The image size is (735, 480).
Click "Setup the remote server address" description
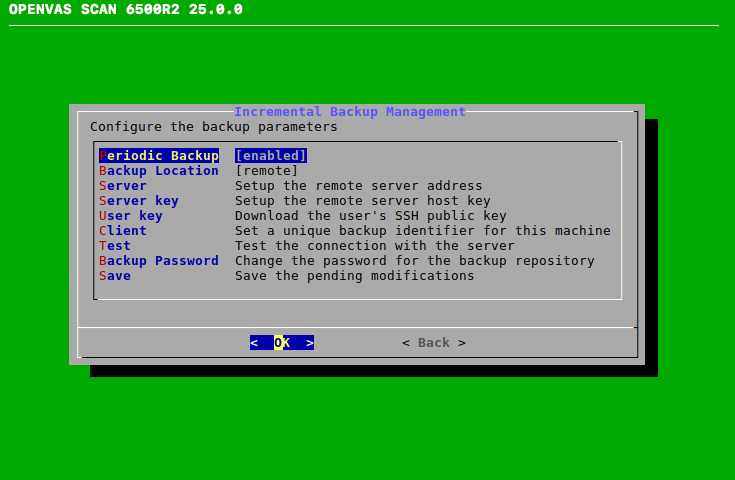358,186
